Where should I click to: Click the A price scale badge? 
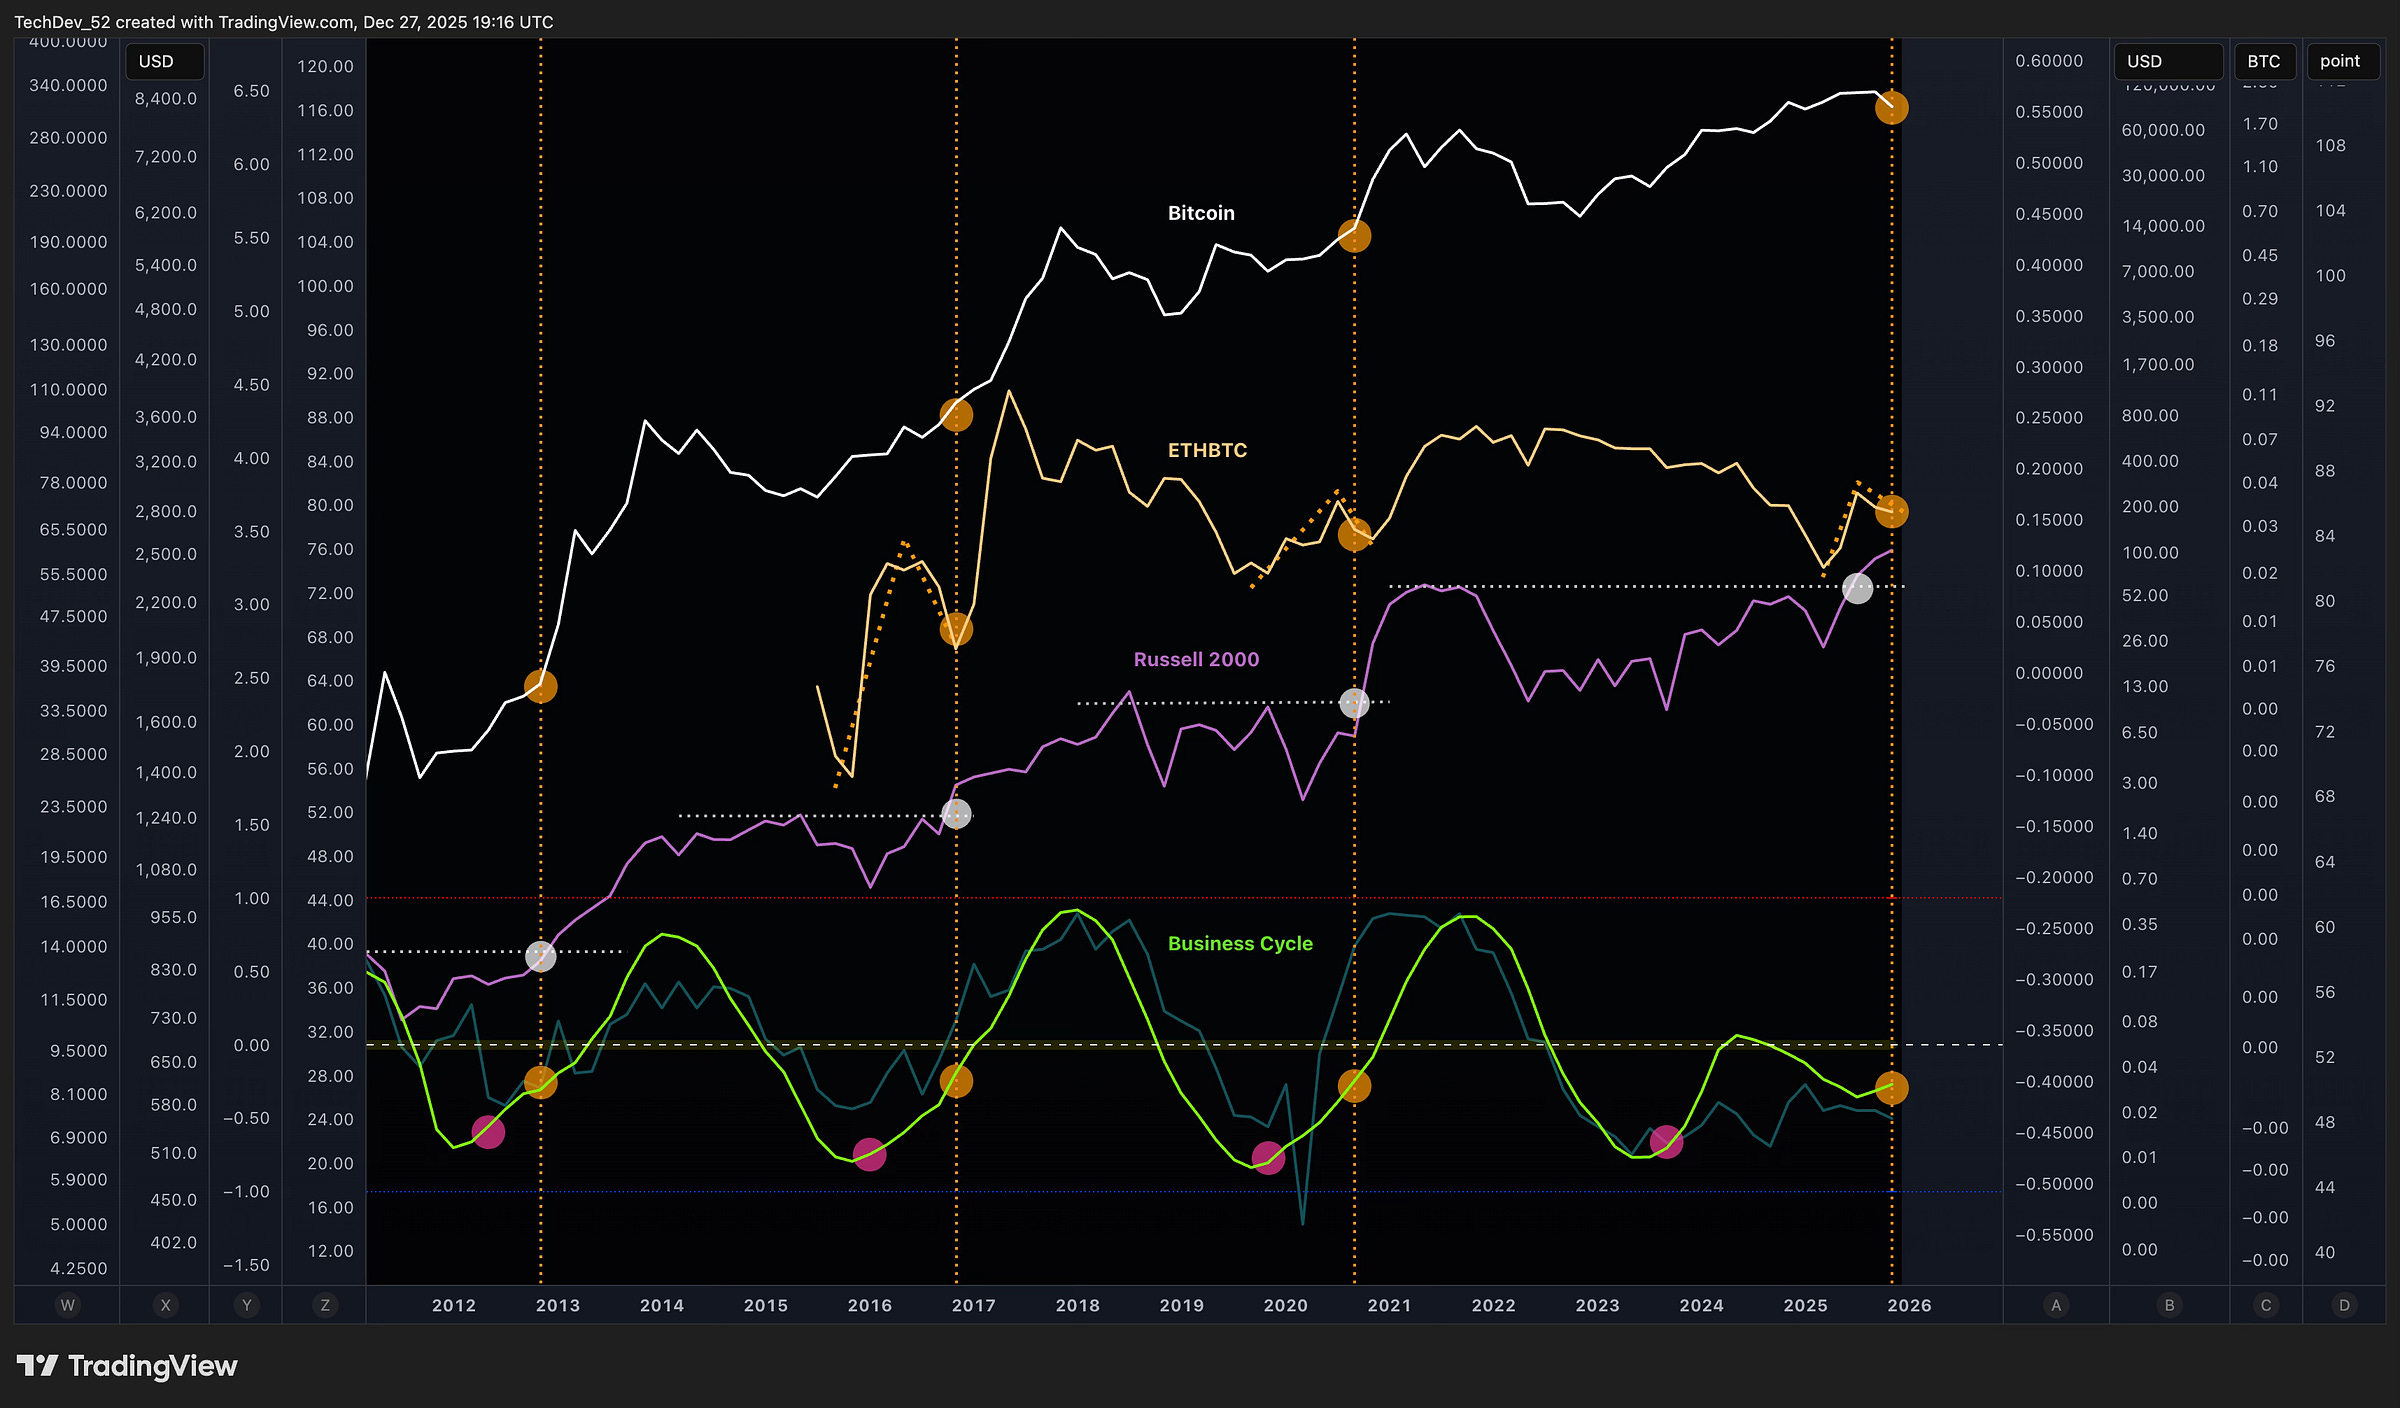(2056, 1305)
